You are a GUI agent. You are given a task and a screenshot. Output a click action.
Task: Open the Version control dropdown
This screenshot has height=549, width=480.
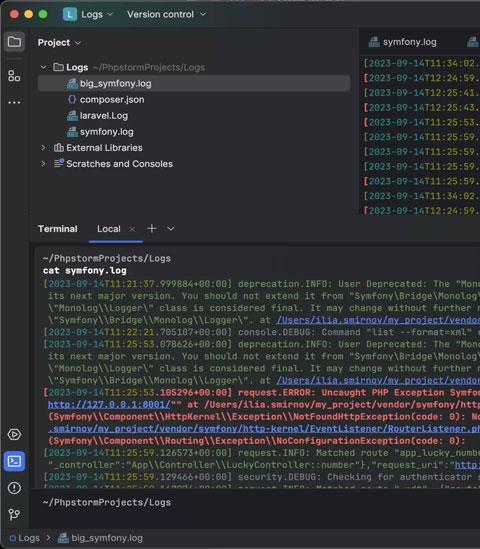click(x=166, y=14)
